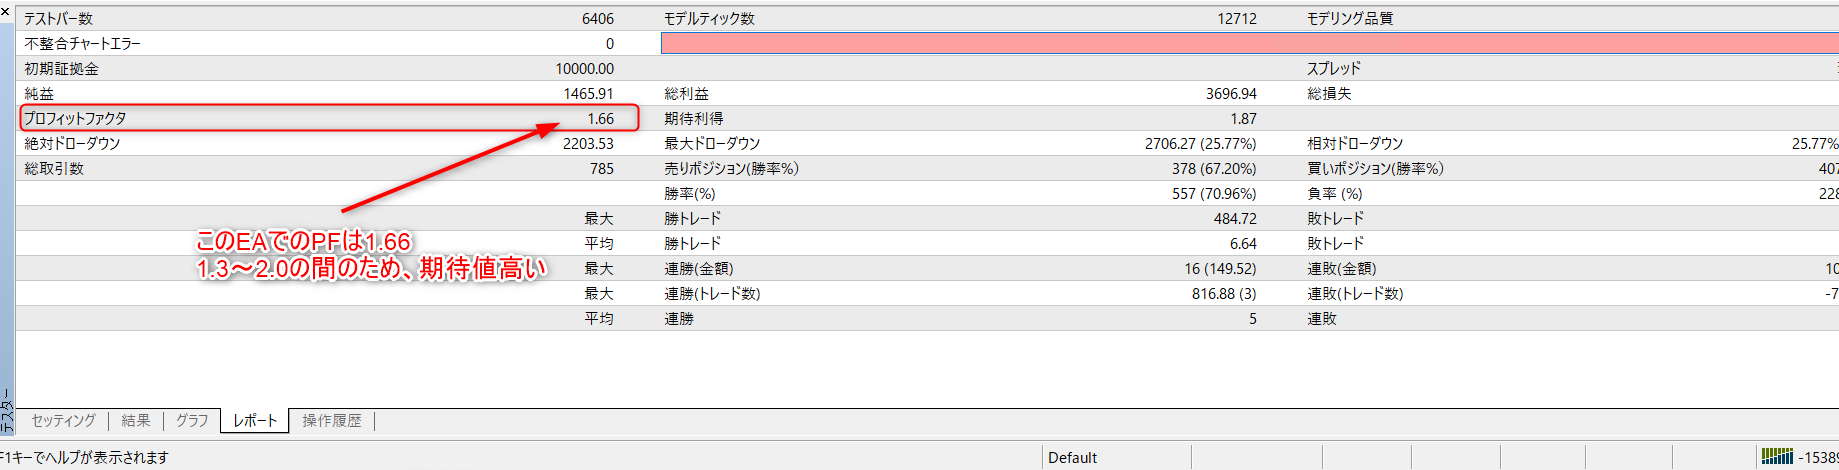Click the red modeling quality bar
Image resolution: width=1839 pixels, height=470 pixels.
pos(1248,44)
